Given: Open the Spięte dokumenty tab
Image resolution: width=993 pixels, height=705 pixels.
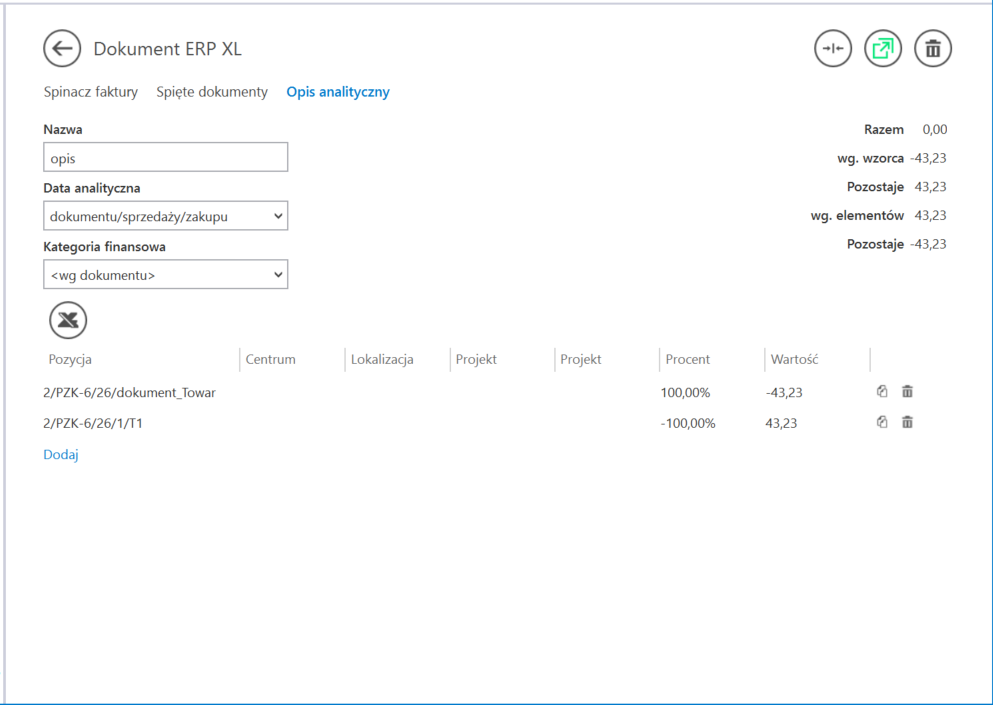Looking at the screenshot, I should coord(212,92).
